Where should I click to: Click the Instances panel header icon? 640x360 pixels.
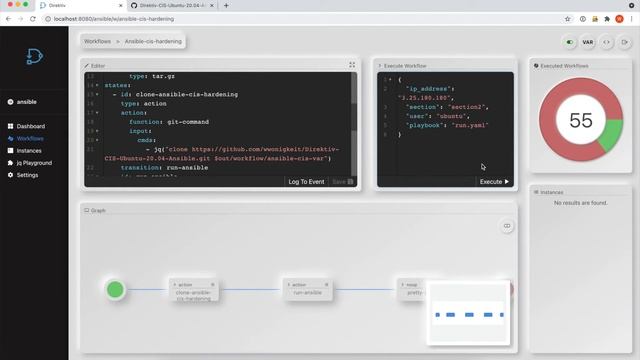pyautogui.click(x=536, y=192)
